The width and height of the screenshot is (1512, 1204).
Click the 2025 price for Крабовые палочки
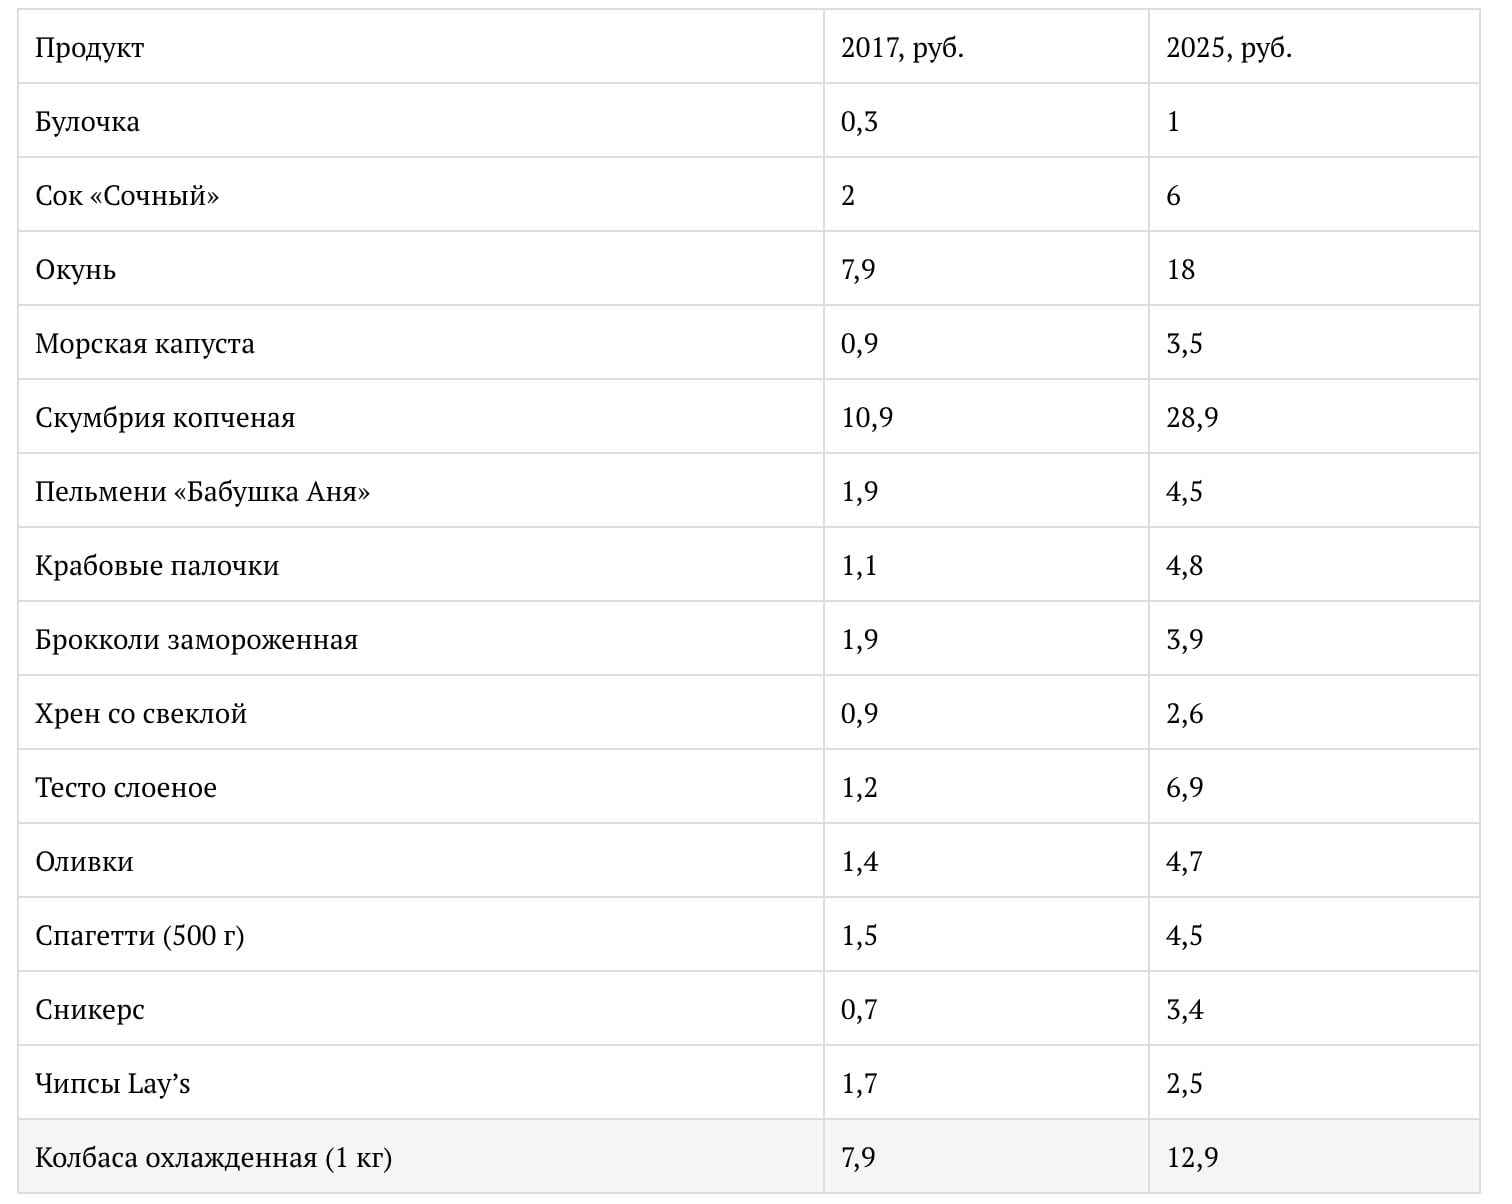(1185, 566)
